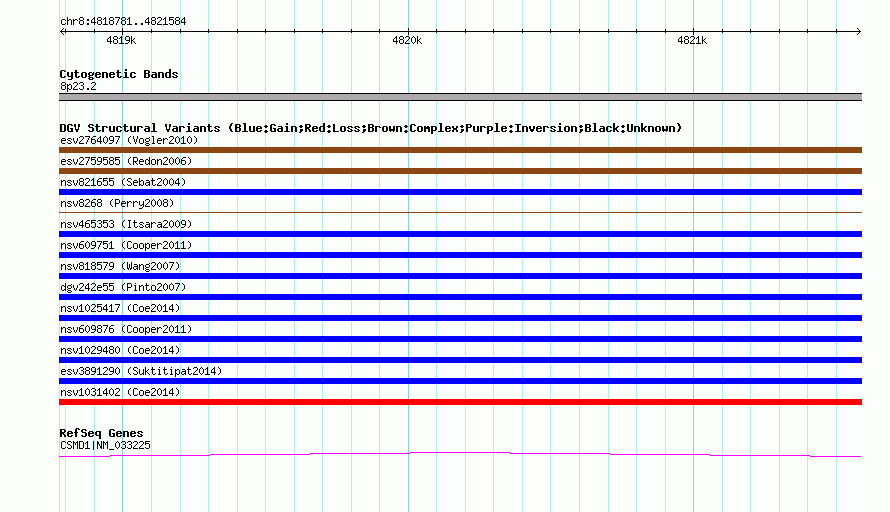Click the chr8:4818781..4821584 region label
The height and width of the screenshot is (512, 890).
pos(123,22)
